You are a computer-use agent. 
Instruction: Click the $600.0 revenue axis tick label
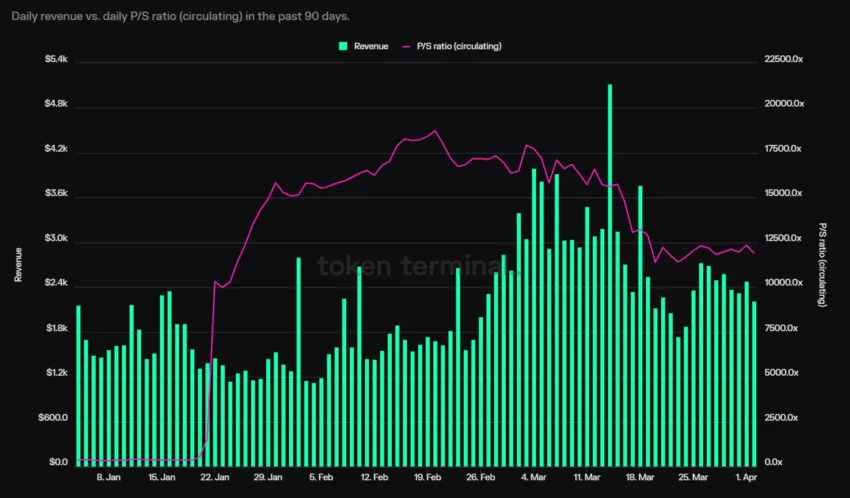[50, 418]
